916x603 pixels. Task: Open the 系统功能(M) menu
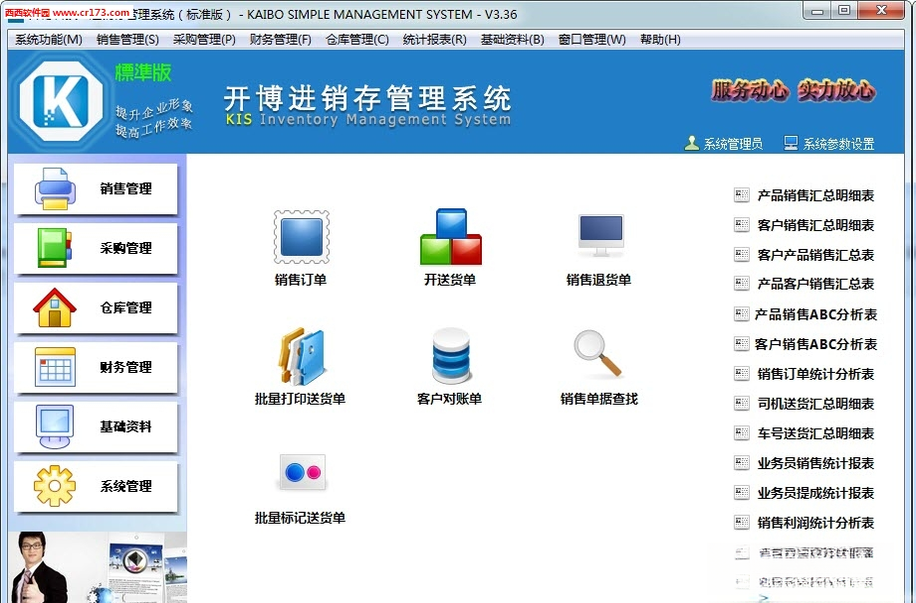point(48,39)
